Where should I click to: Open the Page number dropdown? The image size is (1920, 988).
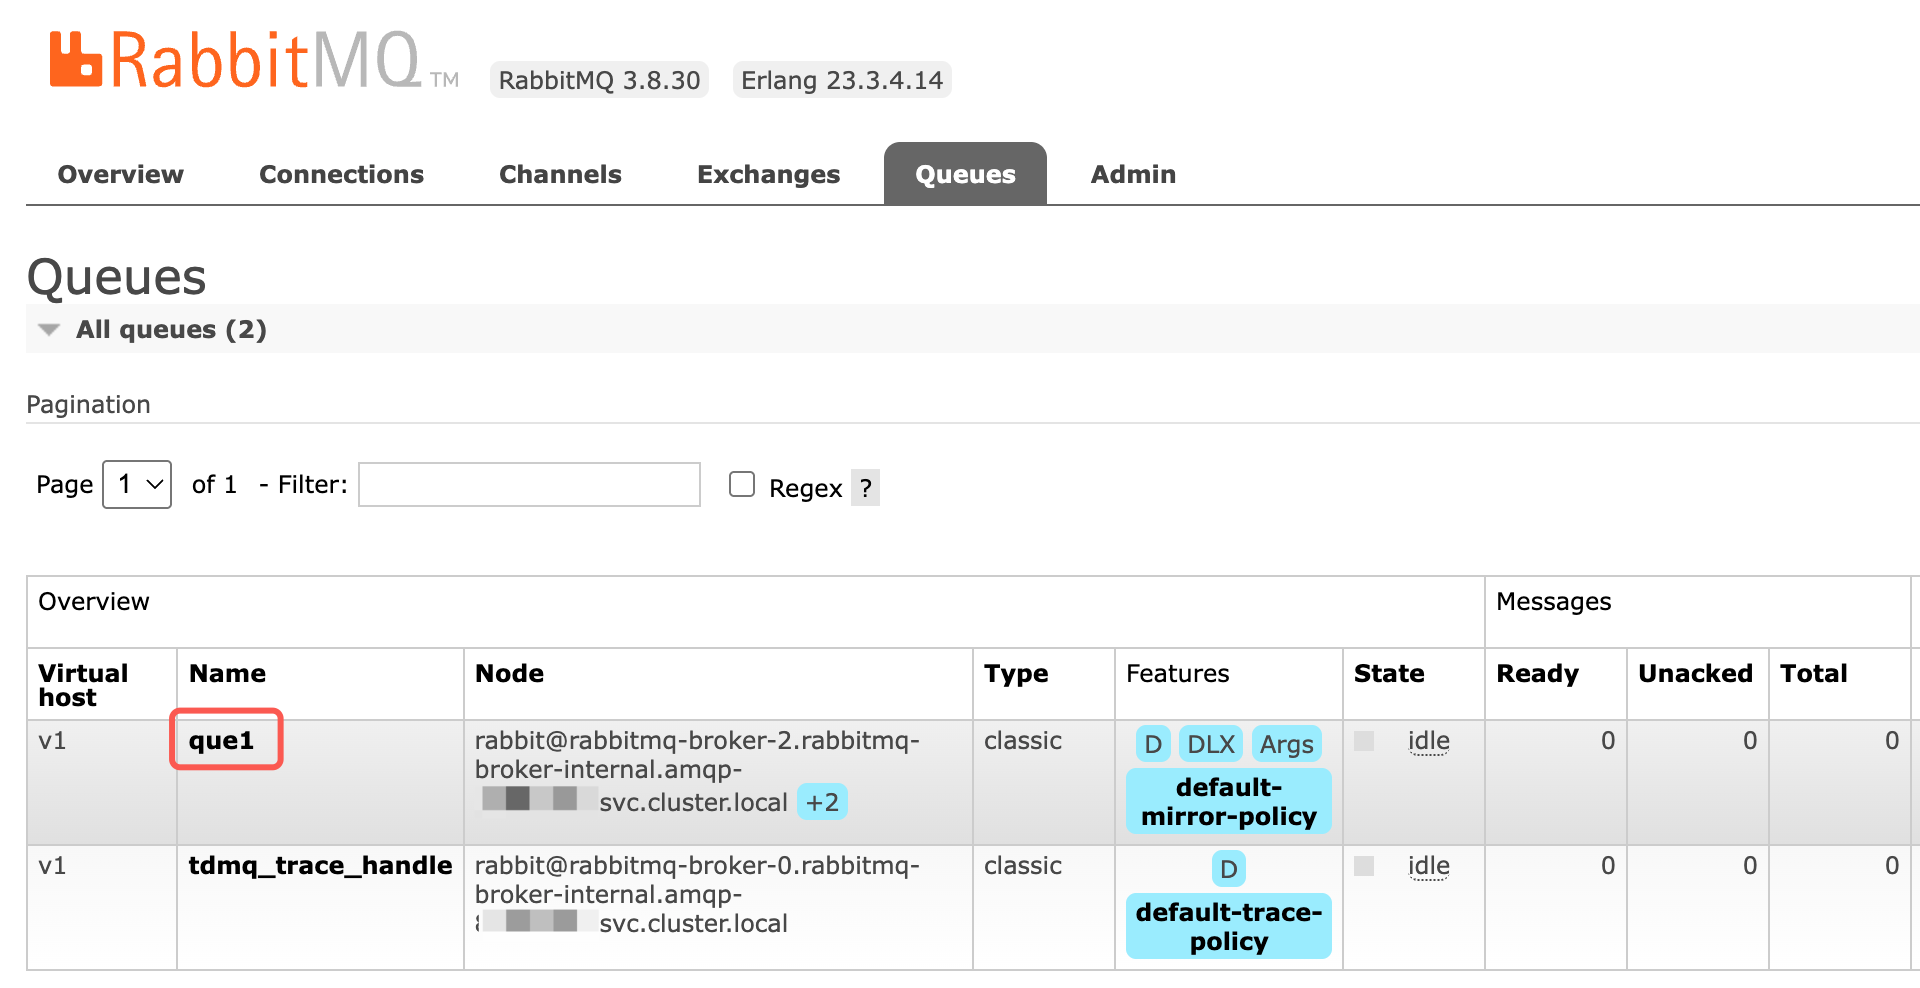tap(137, 485)
